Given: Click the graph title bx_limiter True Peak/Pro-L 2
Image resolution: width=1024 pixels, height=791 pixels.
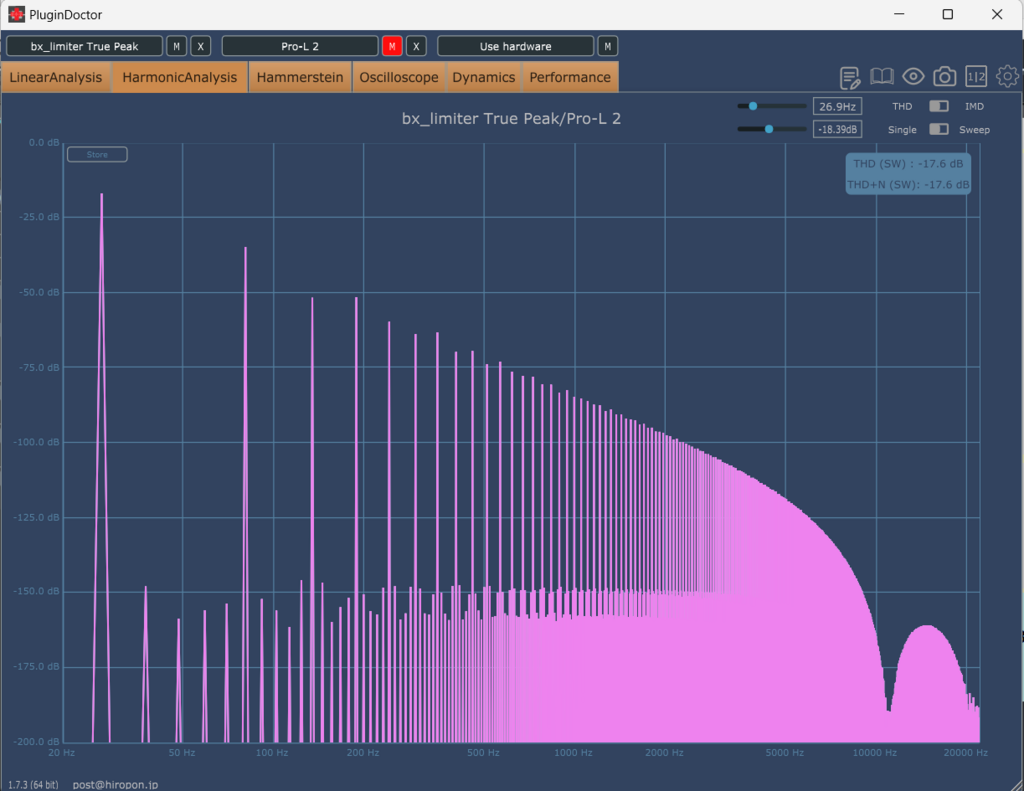Looking at the screenshot, I should pos(511,119).
